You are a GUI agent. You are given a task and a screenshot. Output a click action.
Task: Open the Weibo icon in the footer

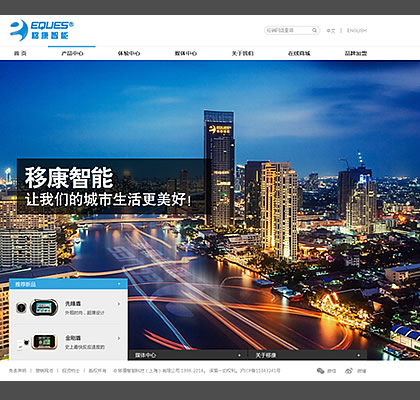[x=349, y=371]
